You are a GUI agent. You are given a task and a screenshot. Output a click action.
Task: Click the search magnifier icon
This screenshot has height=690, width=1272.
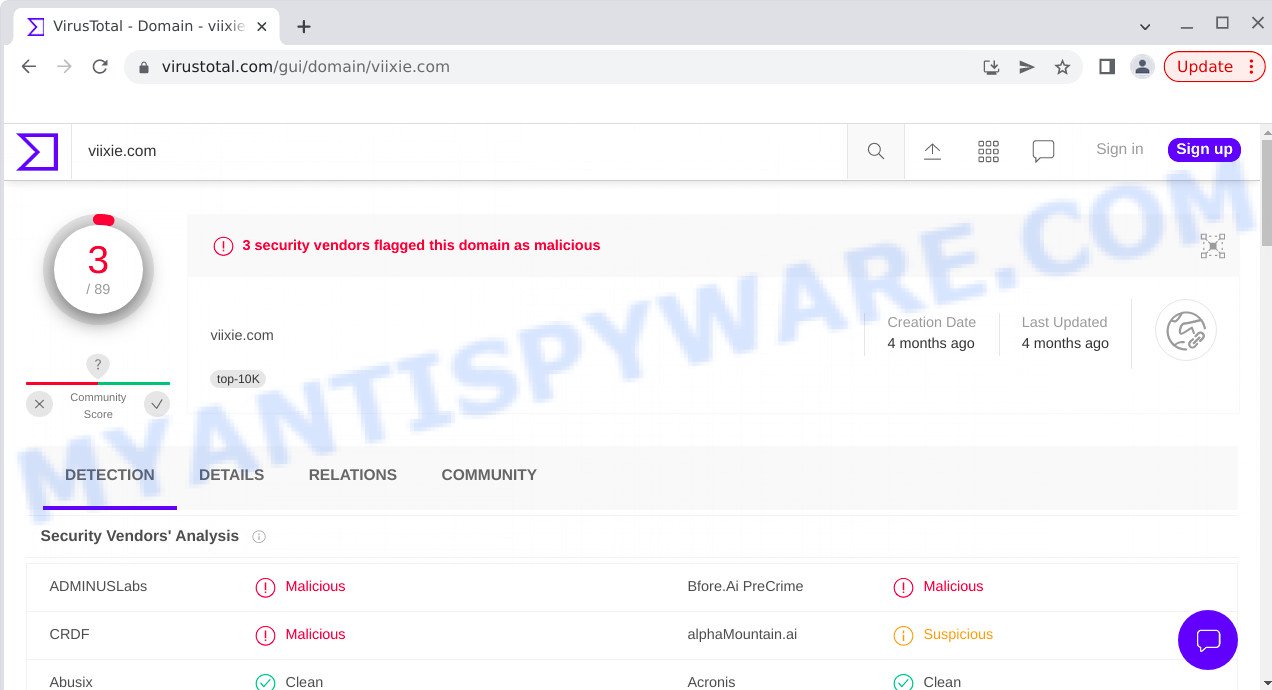pos(876,151)
